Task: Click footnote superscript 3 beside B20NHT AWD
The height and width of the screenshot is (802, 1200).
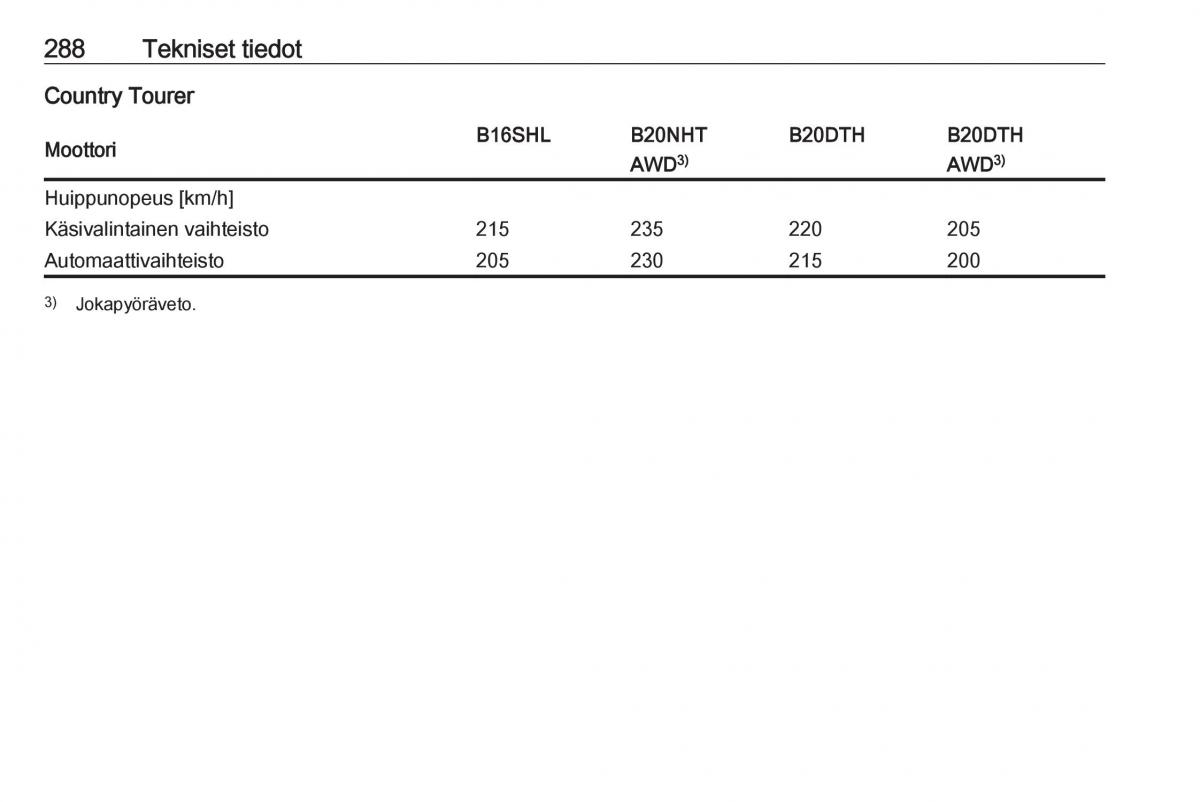Action: 682,161
